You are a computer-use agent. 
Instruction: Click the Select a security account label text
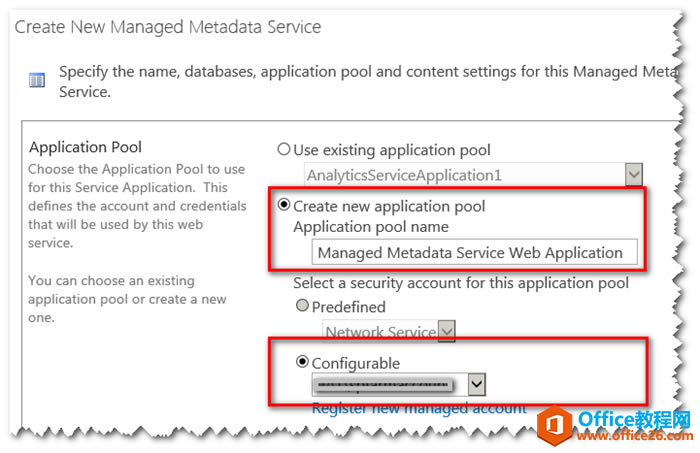461,283
